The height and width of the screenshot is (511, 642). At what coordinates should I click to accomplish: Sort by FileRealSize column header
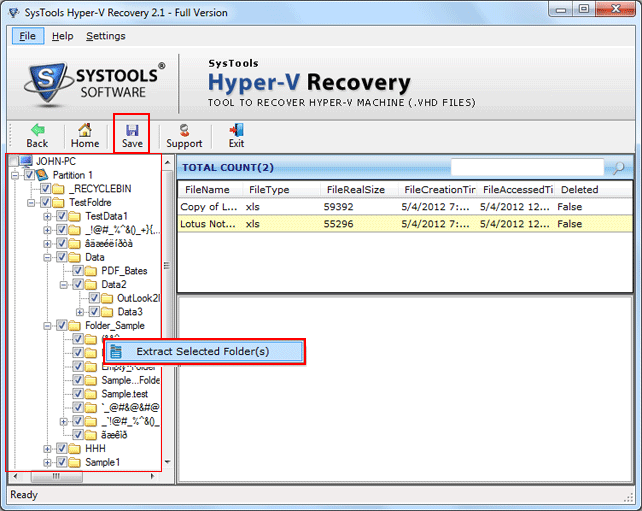point(359,190)
